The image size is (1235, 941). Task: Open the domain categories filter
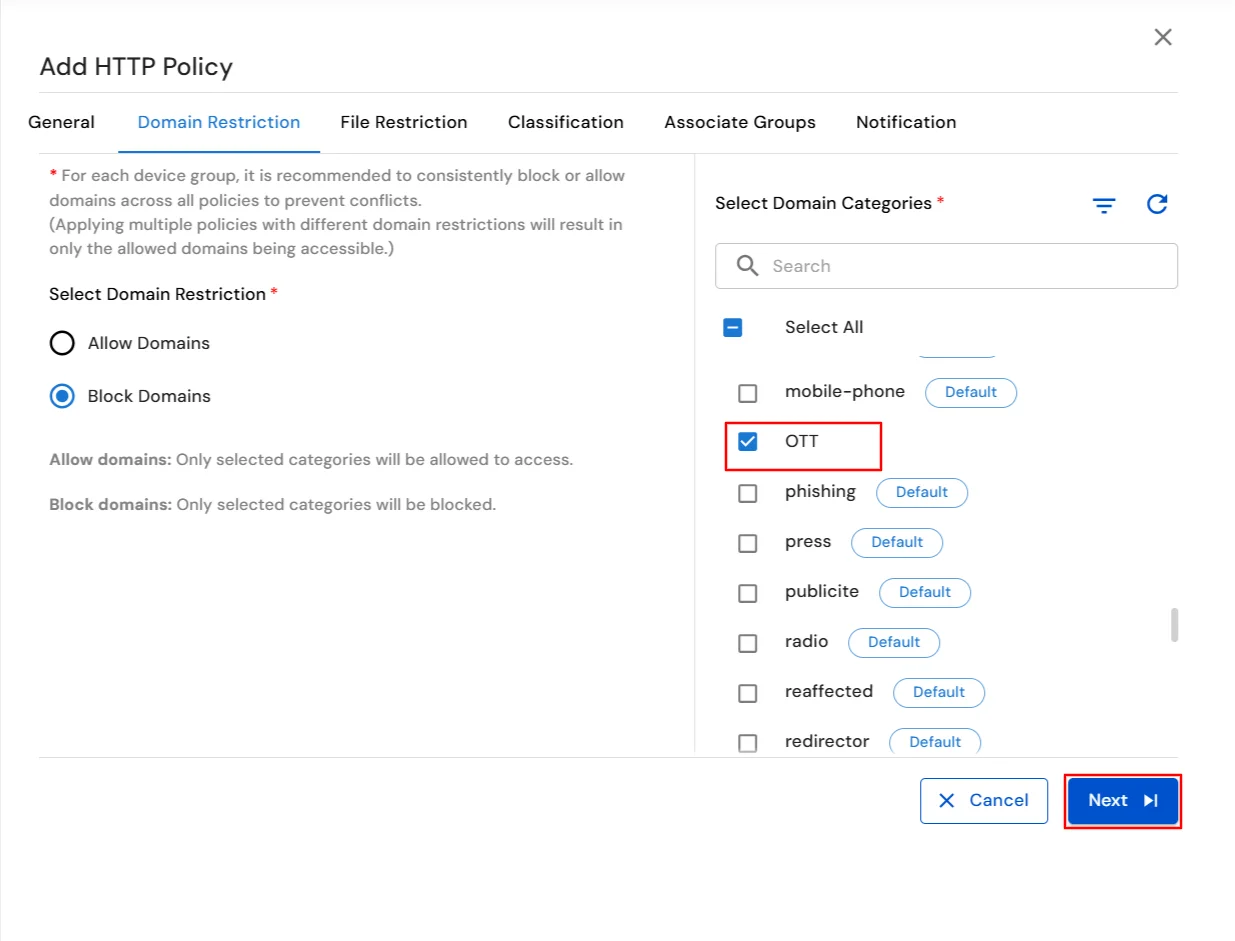point(1104,205)
